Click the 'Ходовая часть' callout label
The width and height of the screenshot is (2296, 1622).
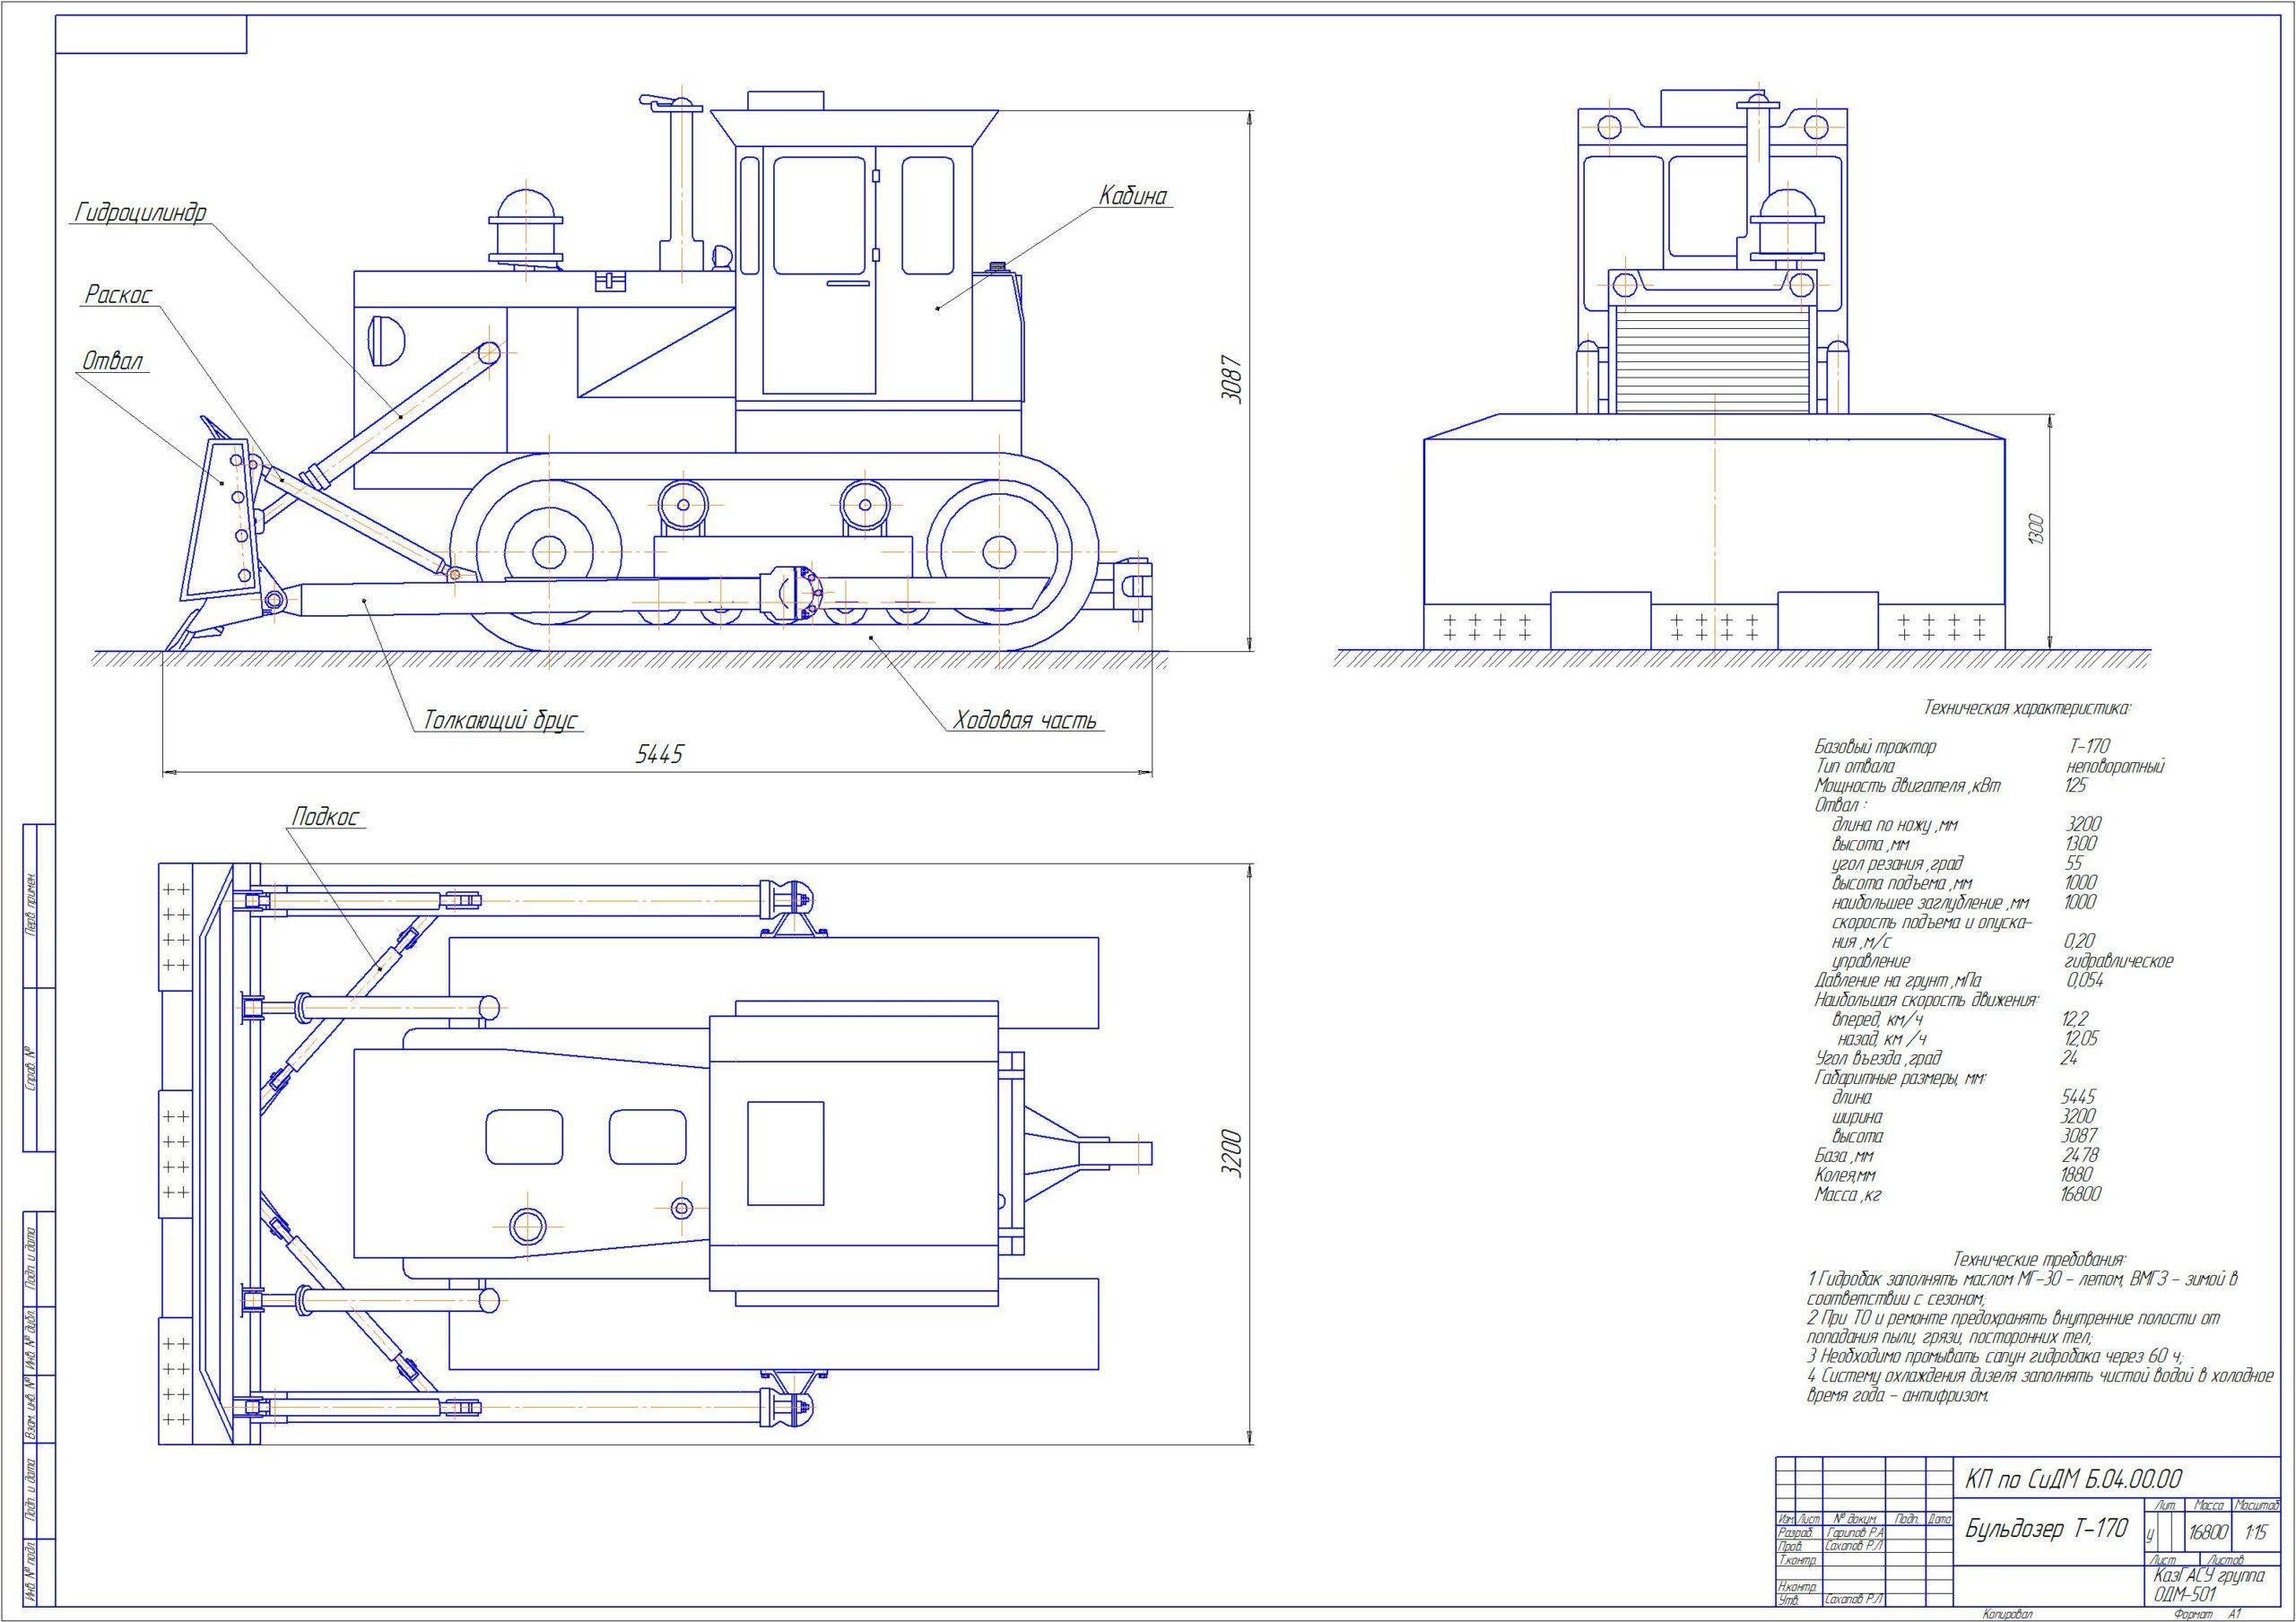point(1024,720)
